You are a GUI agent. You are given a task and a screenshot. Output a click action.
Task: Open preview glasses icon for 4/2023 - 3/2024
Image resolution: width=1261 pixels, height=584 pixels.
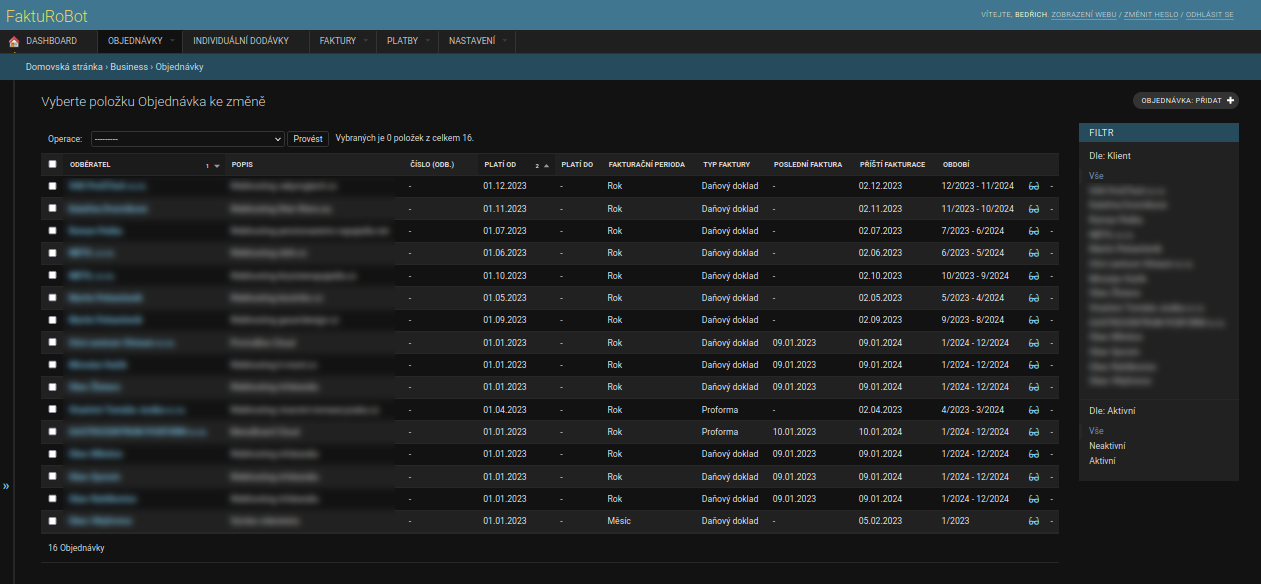(x=1034, y=410)
